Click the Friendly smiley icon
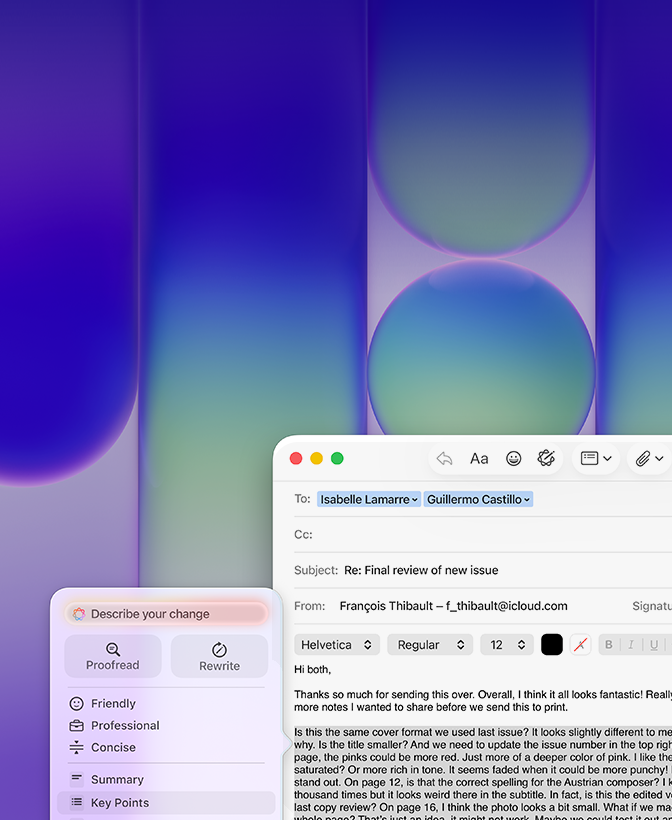This screenshot has width=672, height=820. click(76, 703)
